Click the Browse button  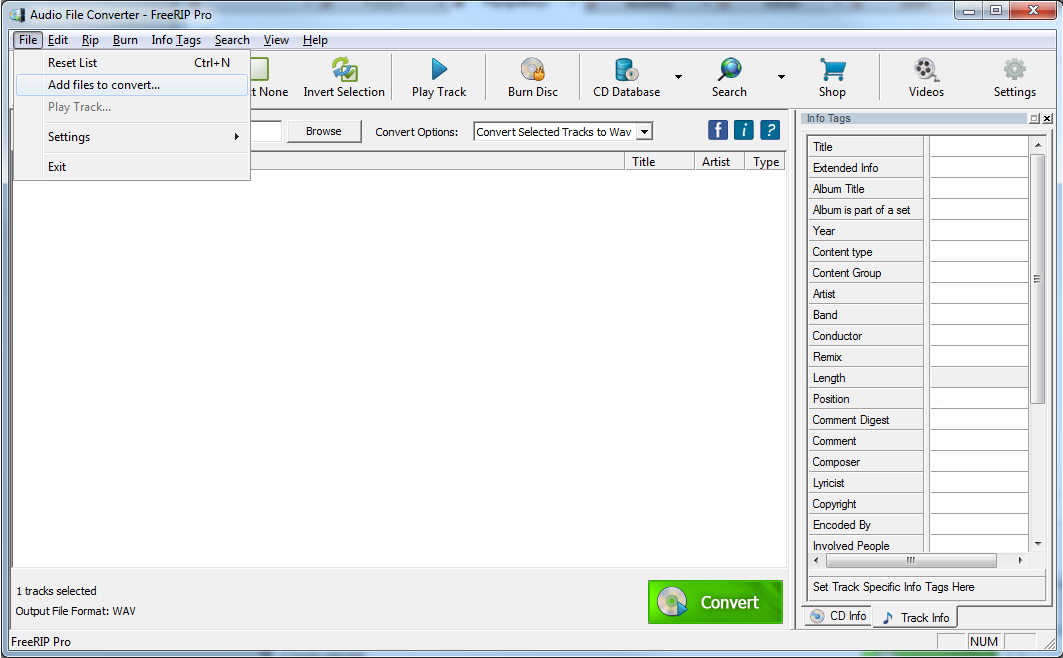[323, 131]
